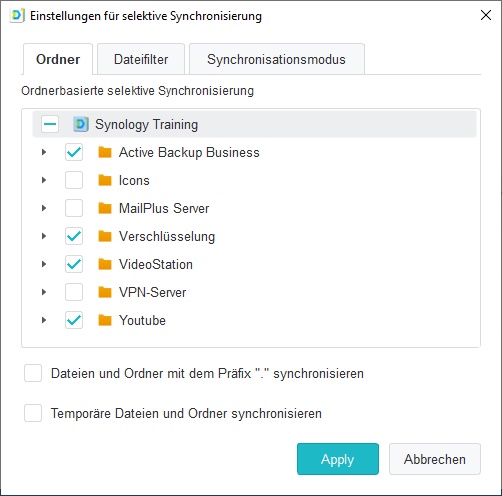Expand the Icons folder arrow

pyautogui.click(x=44, y=180)
